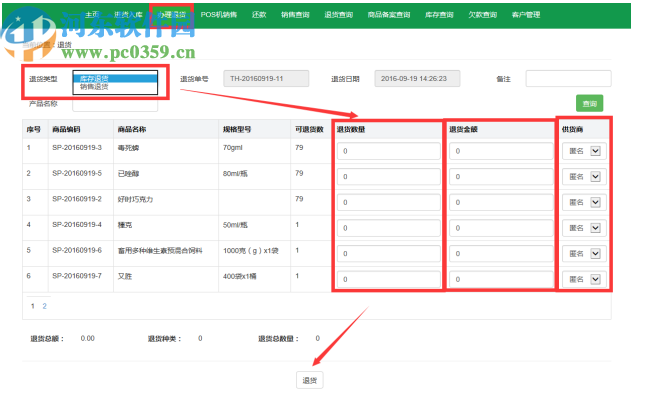Image resolution: width=648 pixels, height=413 pixels.
Task: Focus the 产品名称 search field
Action: tap(115, 105)
